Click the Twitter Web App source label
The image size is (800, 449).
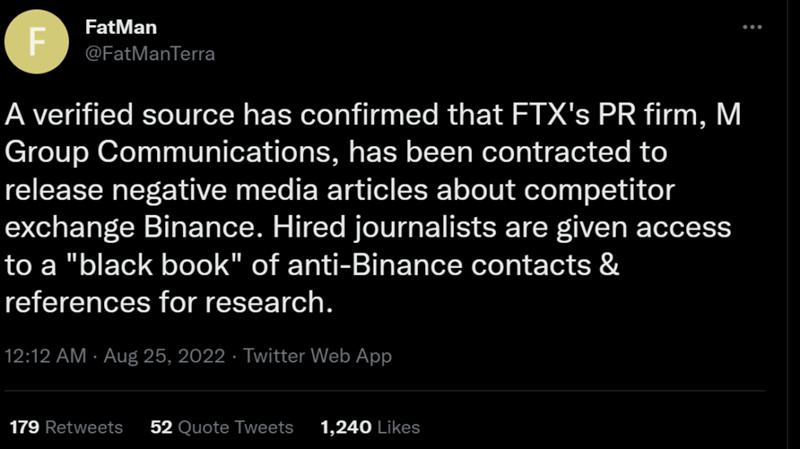coord(317,356)
